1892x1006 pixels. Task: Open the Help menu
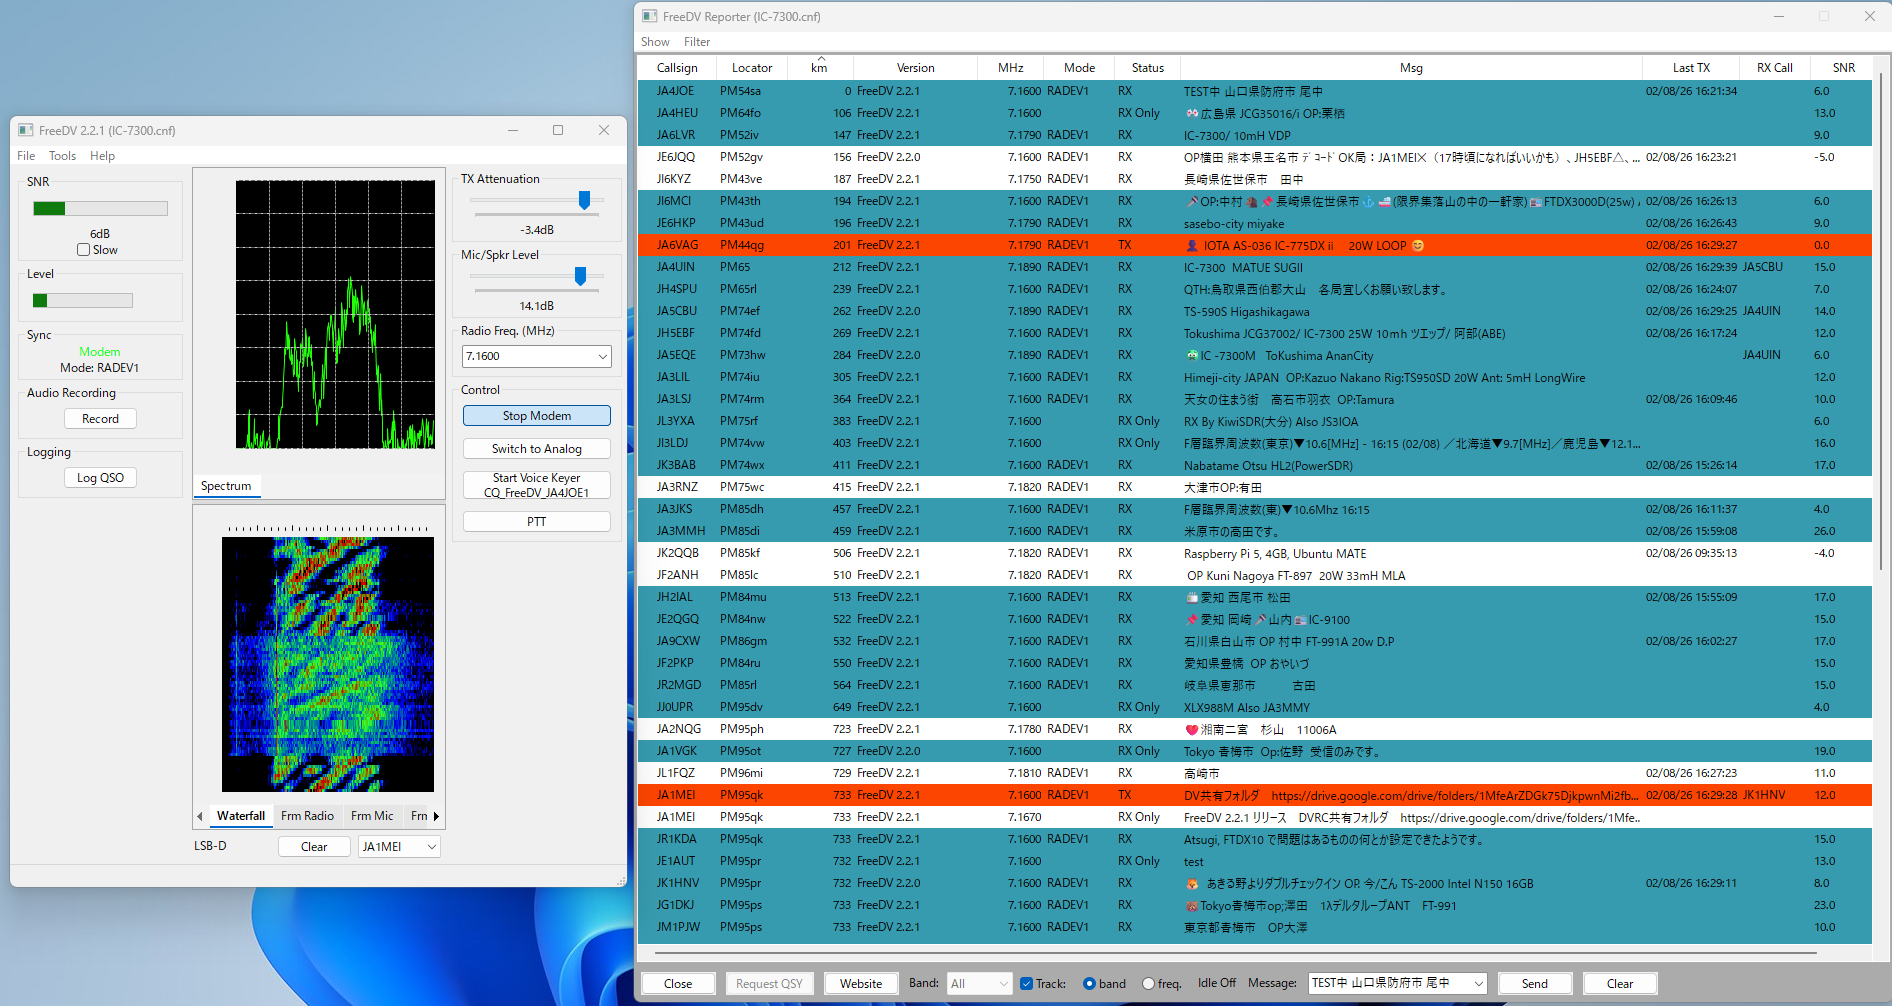click(102, 156)
